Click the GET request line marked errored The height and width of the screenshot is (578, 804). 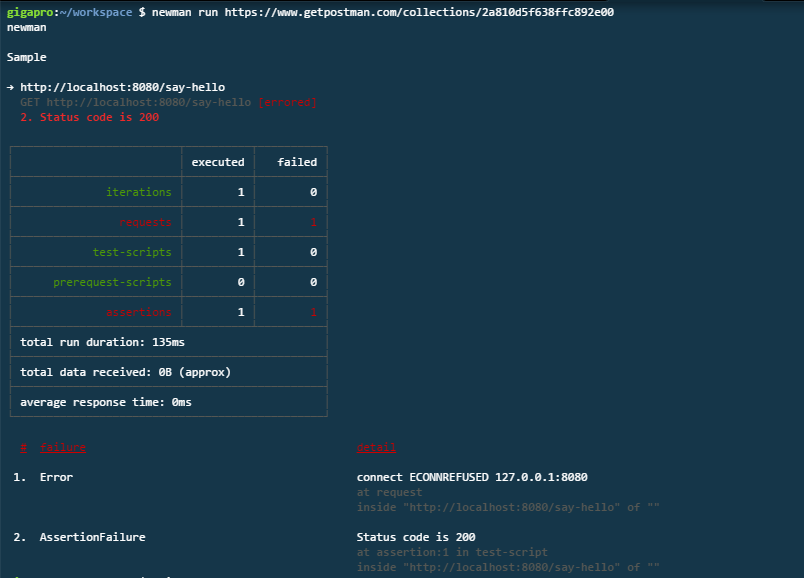click(x=168, y=102)
